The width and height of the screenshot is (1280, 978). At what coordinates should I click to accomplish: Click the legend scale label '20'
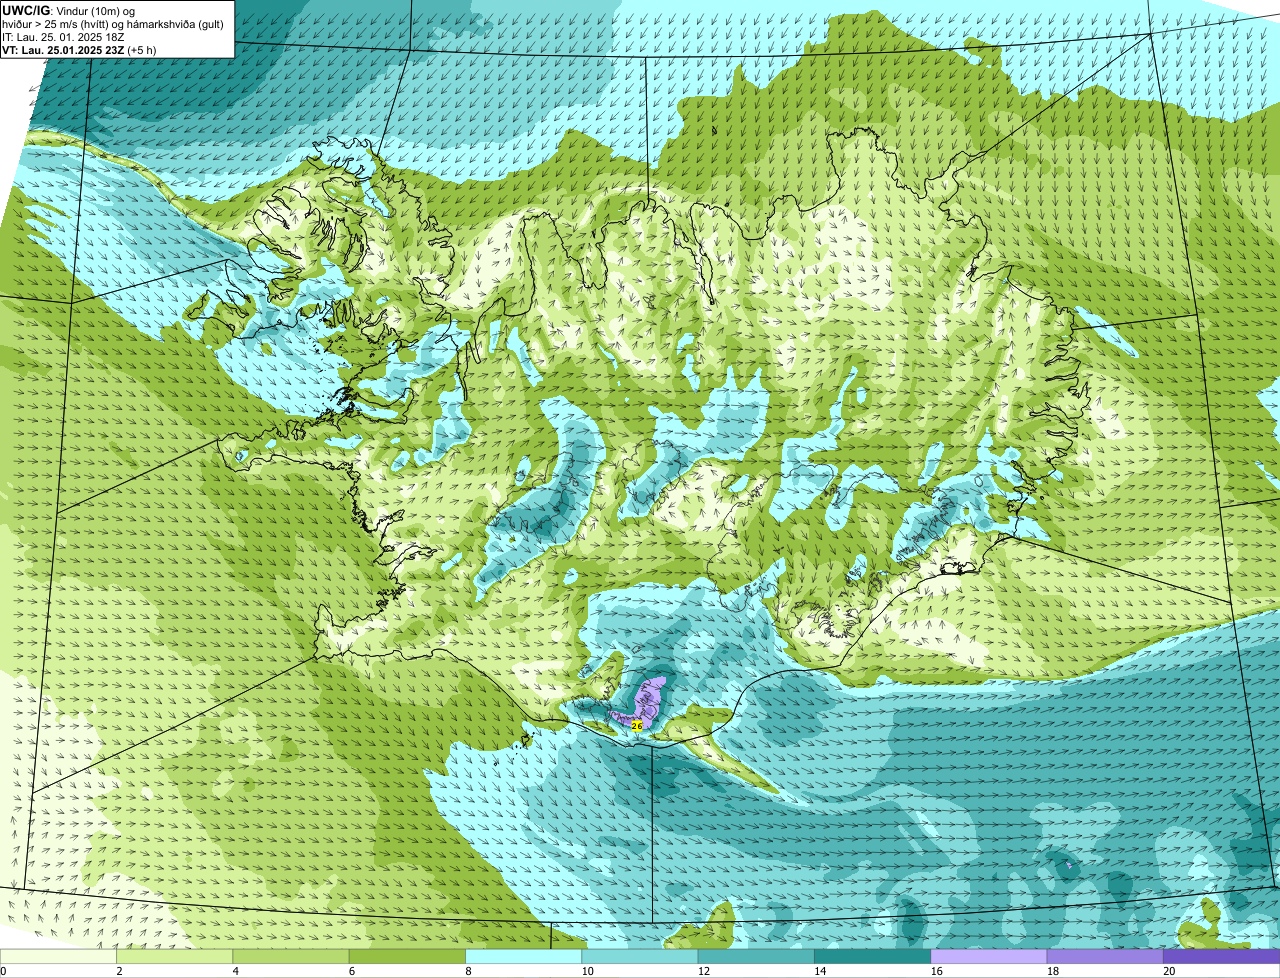[x=1168, y=971]
